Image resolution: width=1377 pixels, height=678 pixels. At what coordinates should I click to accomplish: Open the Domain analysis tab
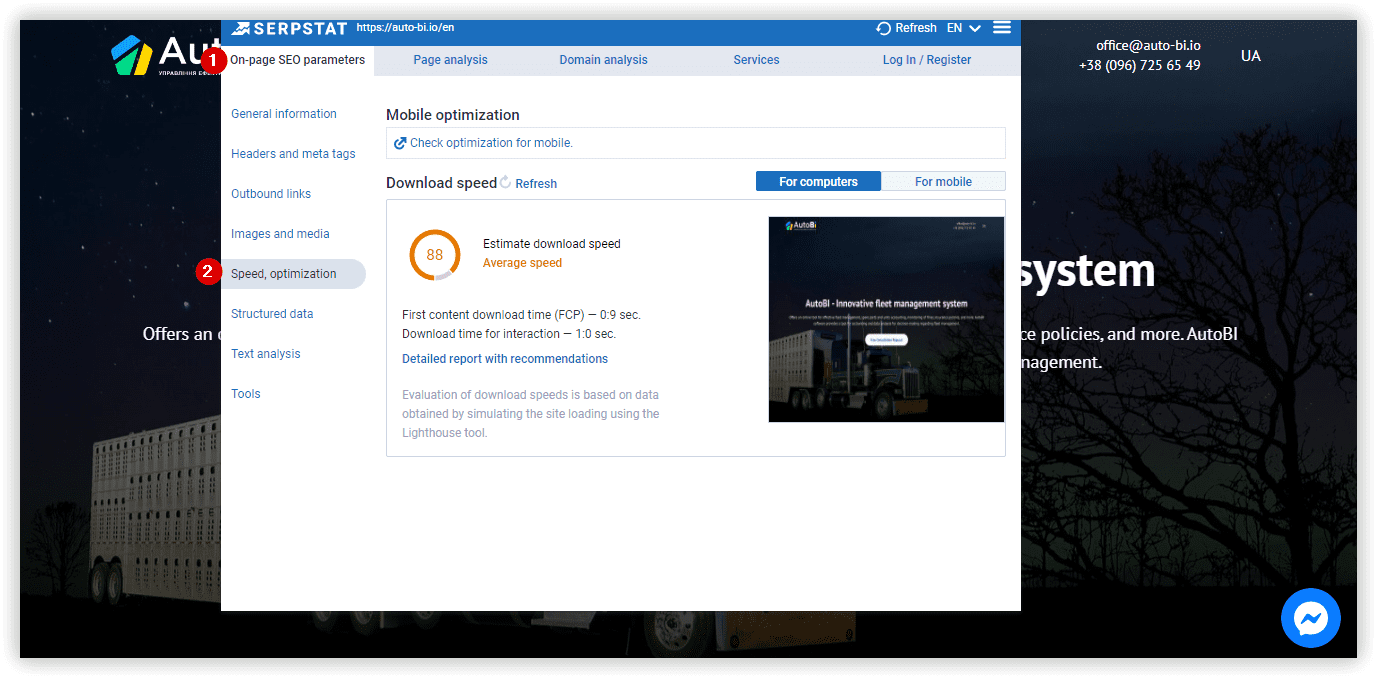coord(603,60)
